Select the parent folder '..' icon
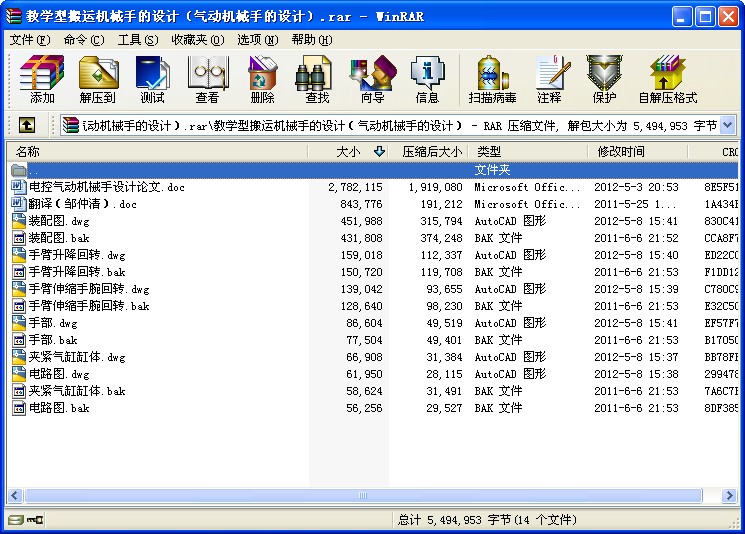This screenshot has height=534, width=745. [19, 170]
